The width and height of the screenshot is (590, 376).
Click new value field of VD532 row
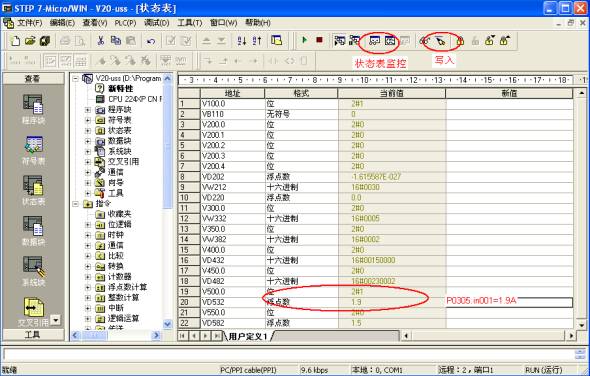[509, 302]
